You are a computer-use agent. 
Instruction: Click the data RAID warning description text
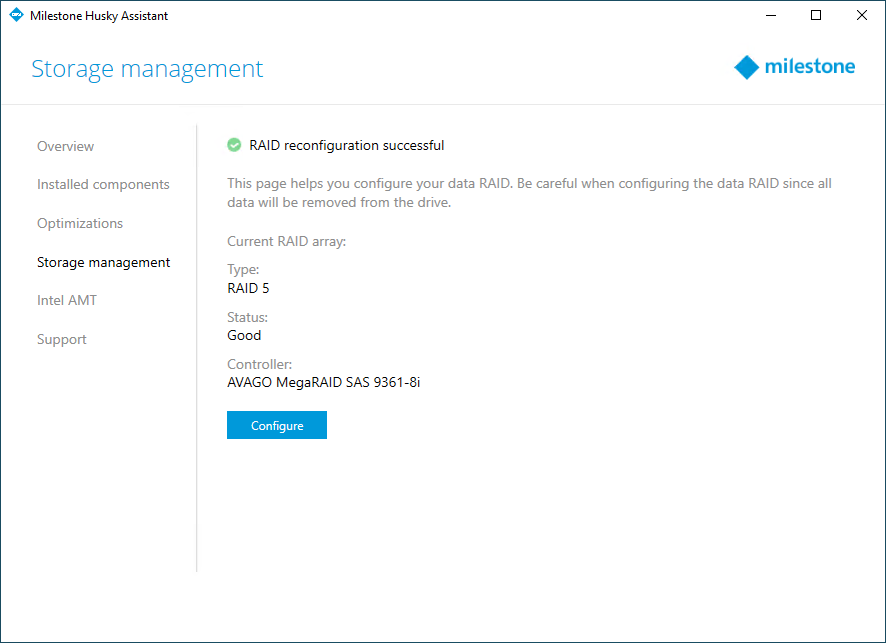529,193
